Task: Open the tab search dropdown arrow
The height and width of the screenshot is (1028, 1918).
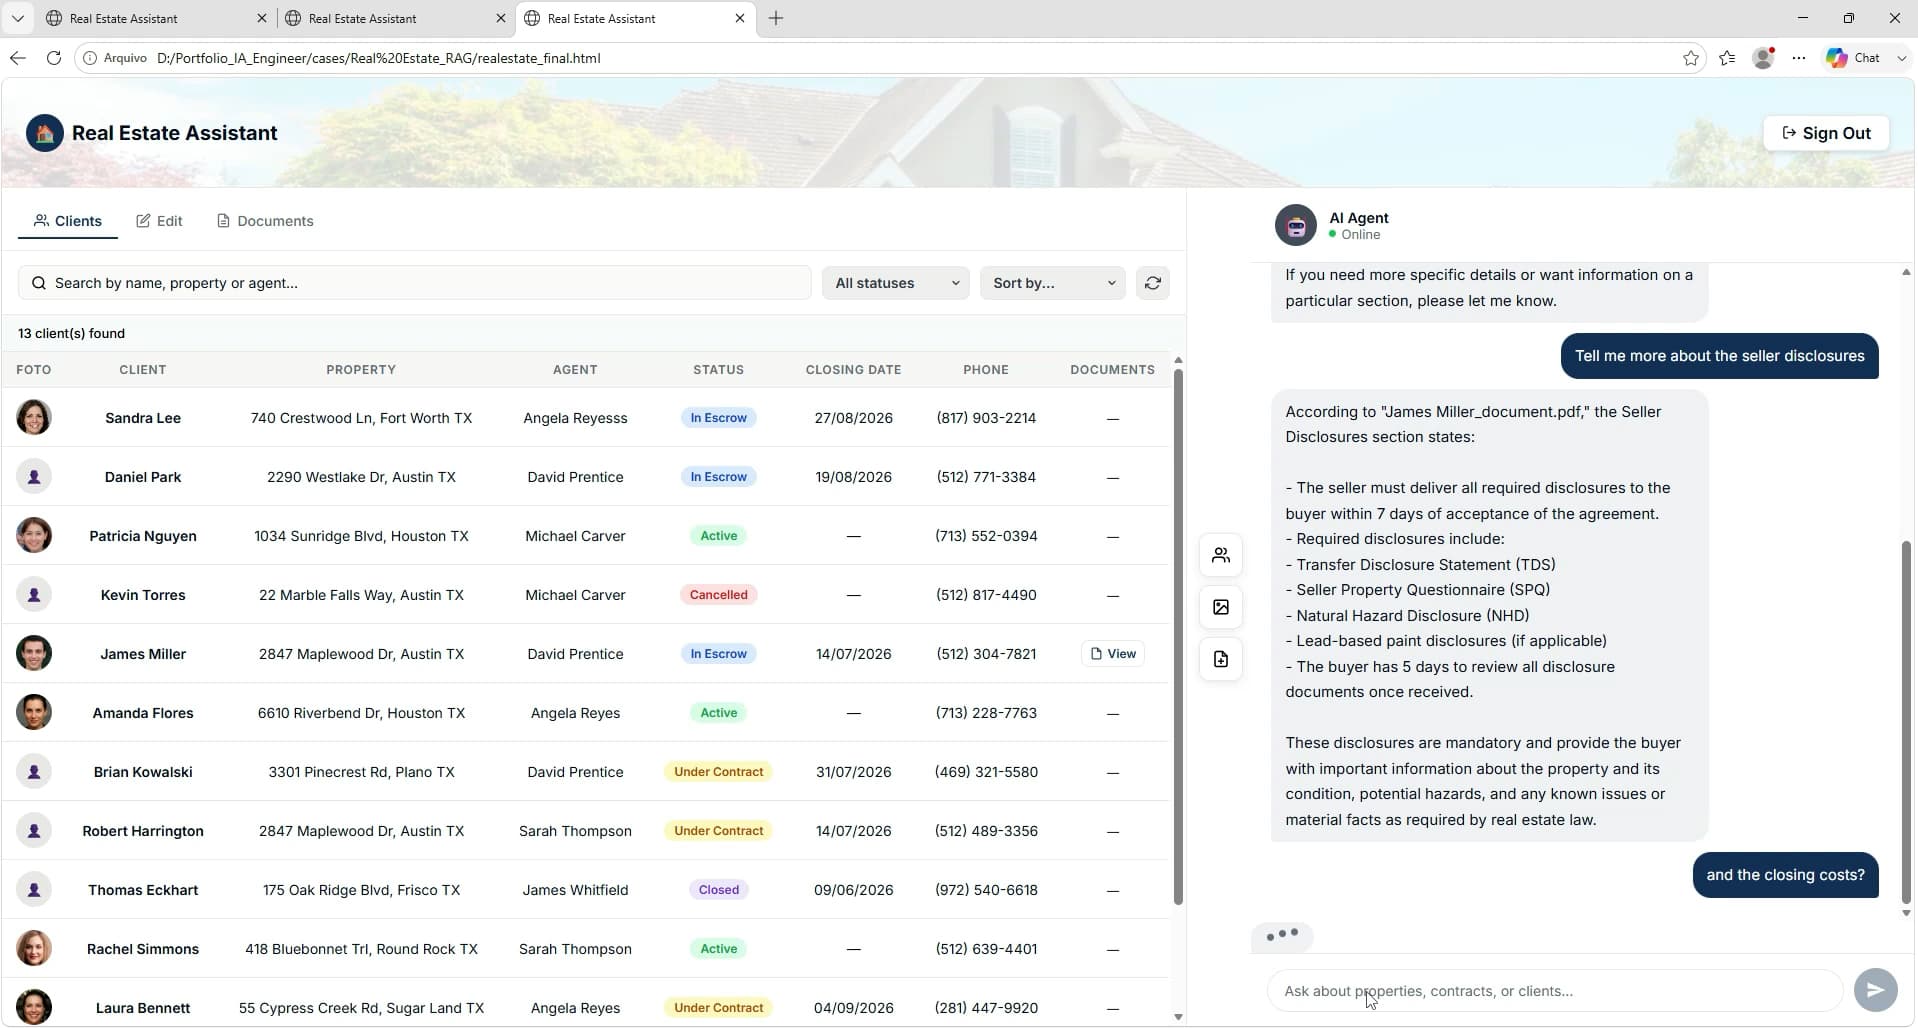Action: [17, 18]
